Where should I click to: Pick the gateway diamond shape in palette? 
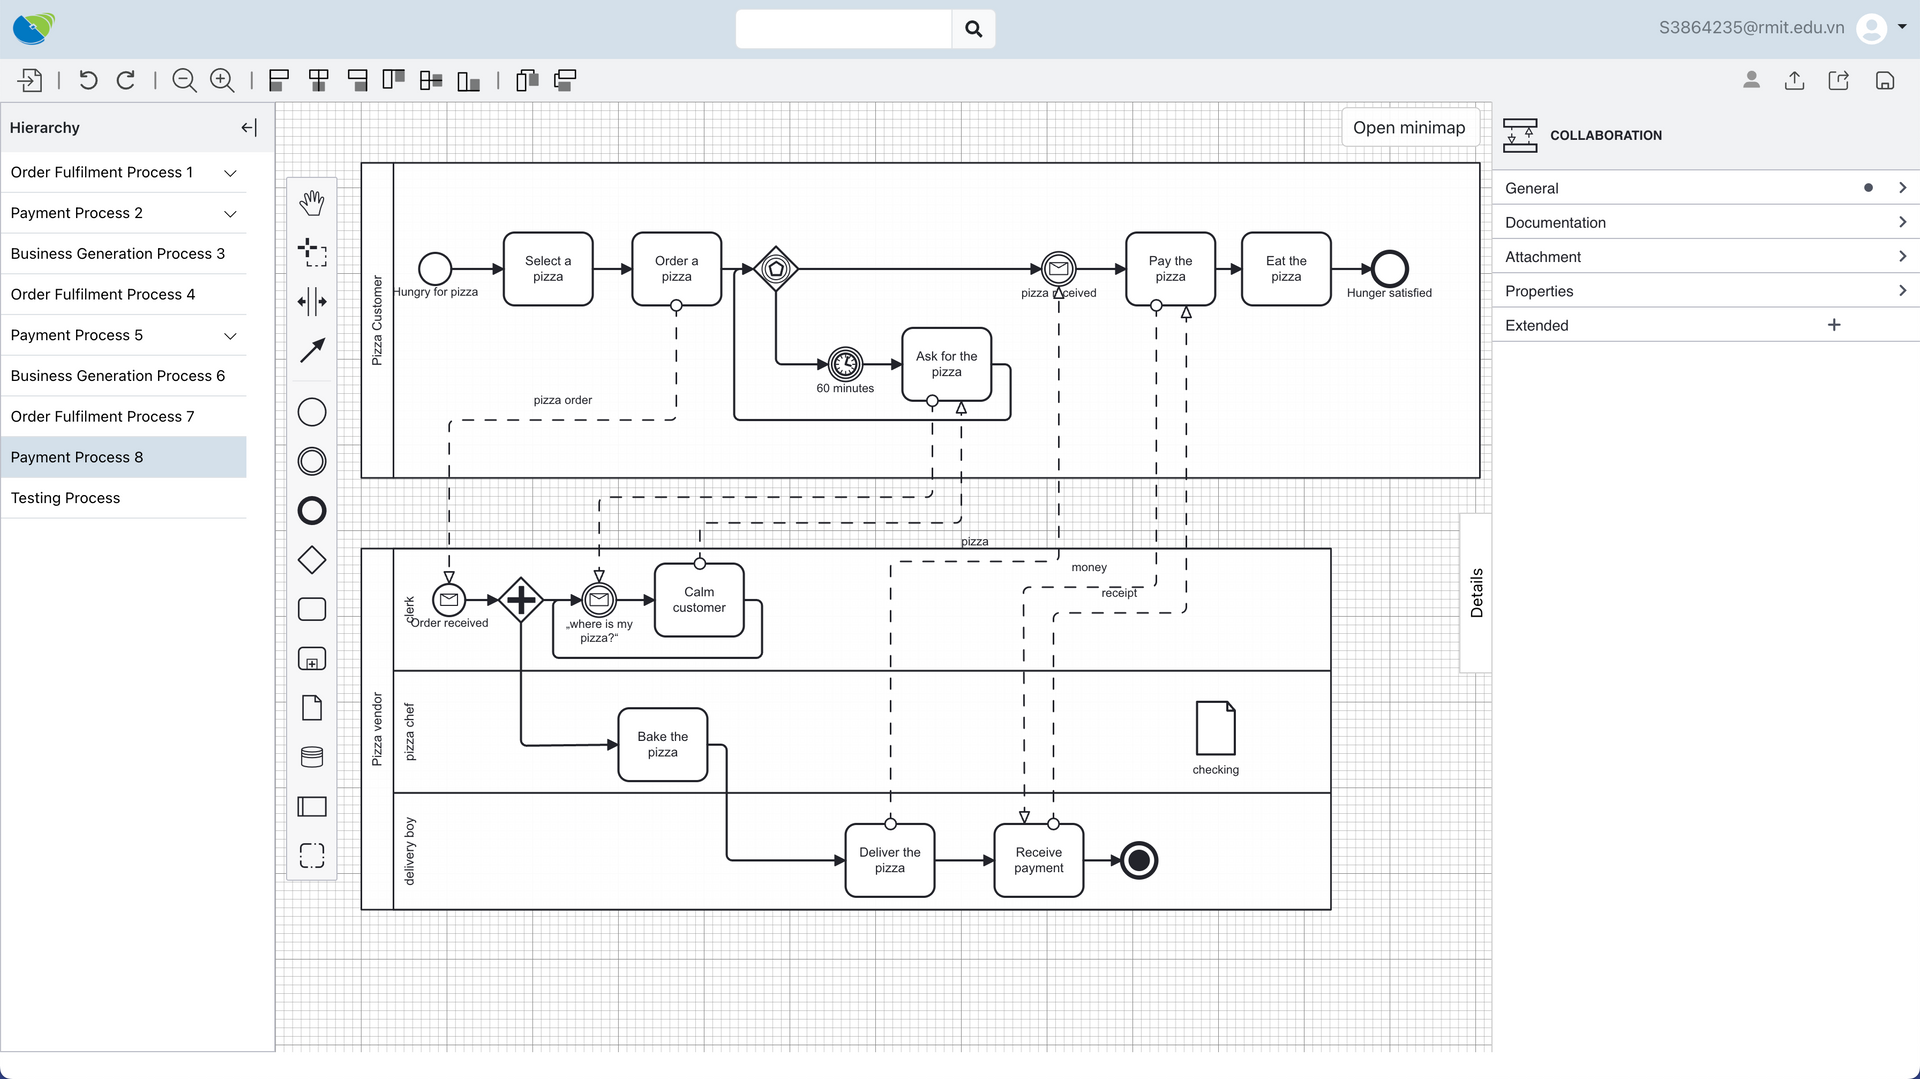click(312, 560)
